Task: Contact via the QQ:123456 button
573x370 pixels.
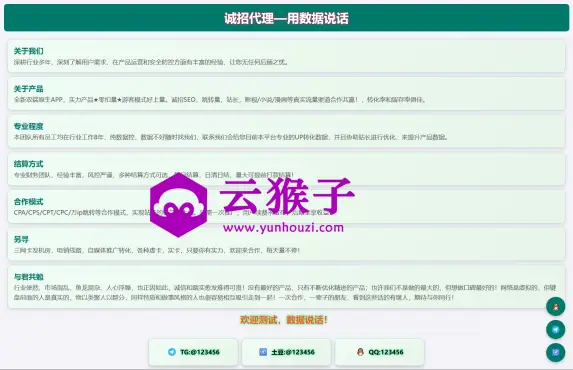Action: [x=380, y=352]
